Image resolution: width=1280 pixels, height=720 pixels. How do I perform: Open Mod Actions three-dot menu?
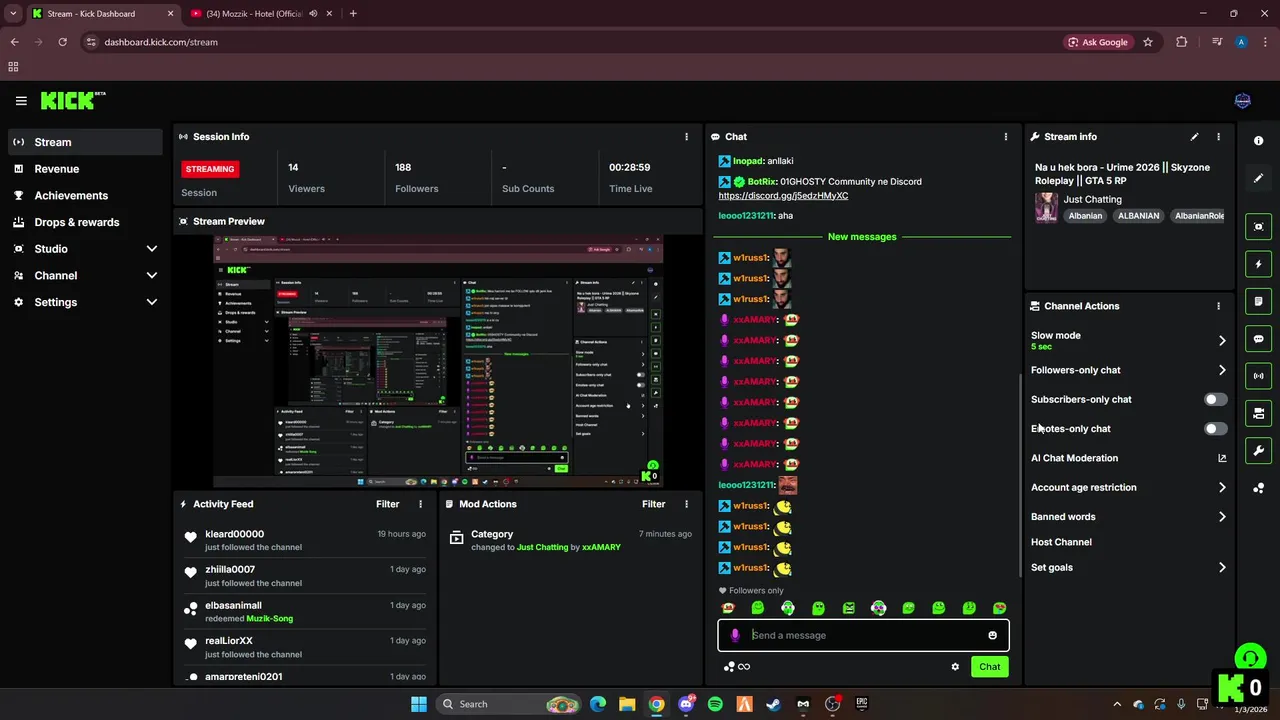click(686, 504)
